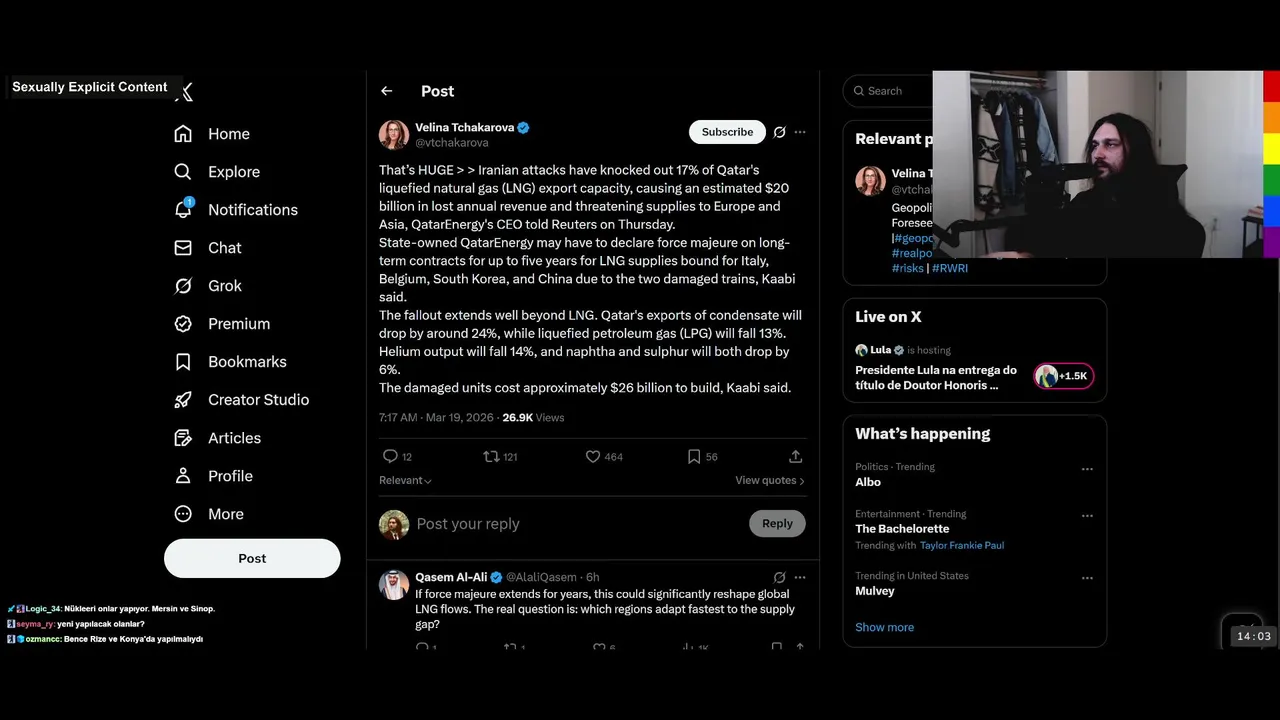Image resolution: width=1280 pixels, height=720 pixels.
Task: Click the large white Post button
Action: click(252, 558)
